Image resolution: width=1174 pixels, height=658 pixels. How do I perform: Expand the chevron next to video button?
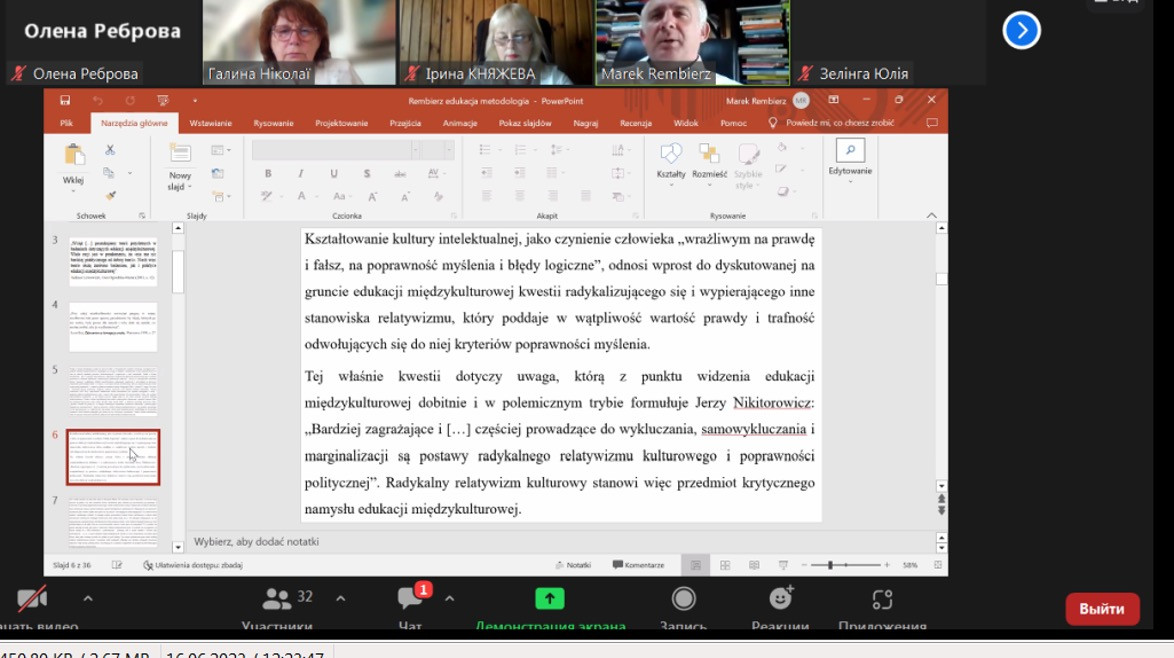[x=88, y=599]
